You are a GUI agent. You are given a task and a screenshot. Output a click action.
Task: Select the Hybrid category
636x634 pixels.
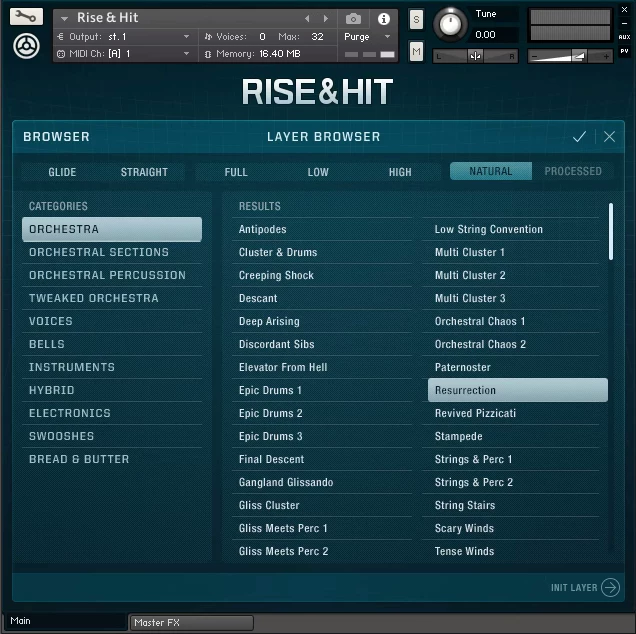112,390
